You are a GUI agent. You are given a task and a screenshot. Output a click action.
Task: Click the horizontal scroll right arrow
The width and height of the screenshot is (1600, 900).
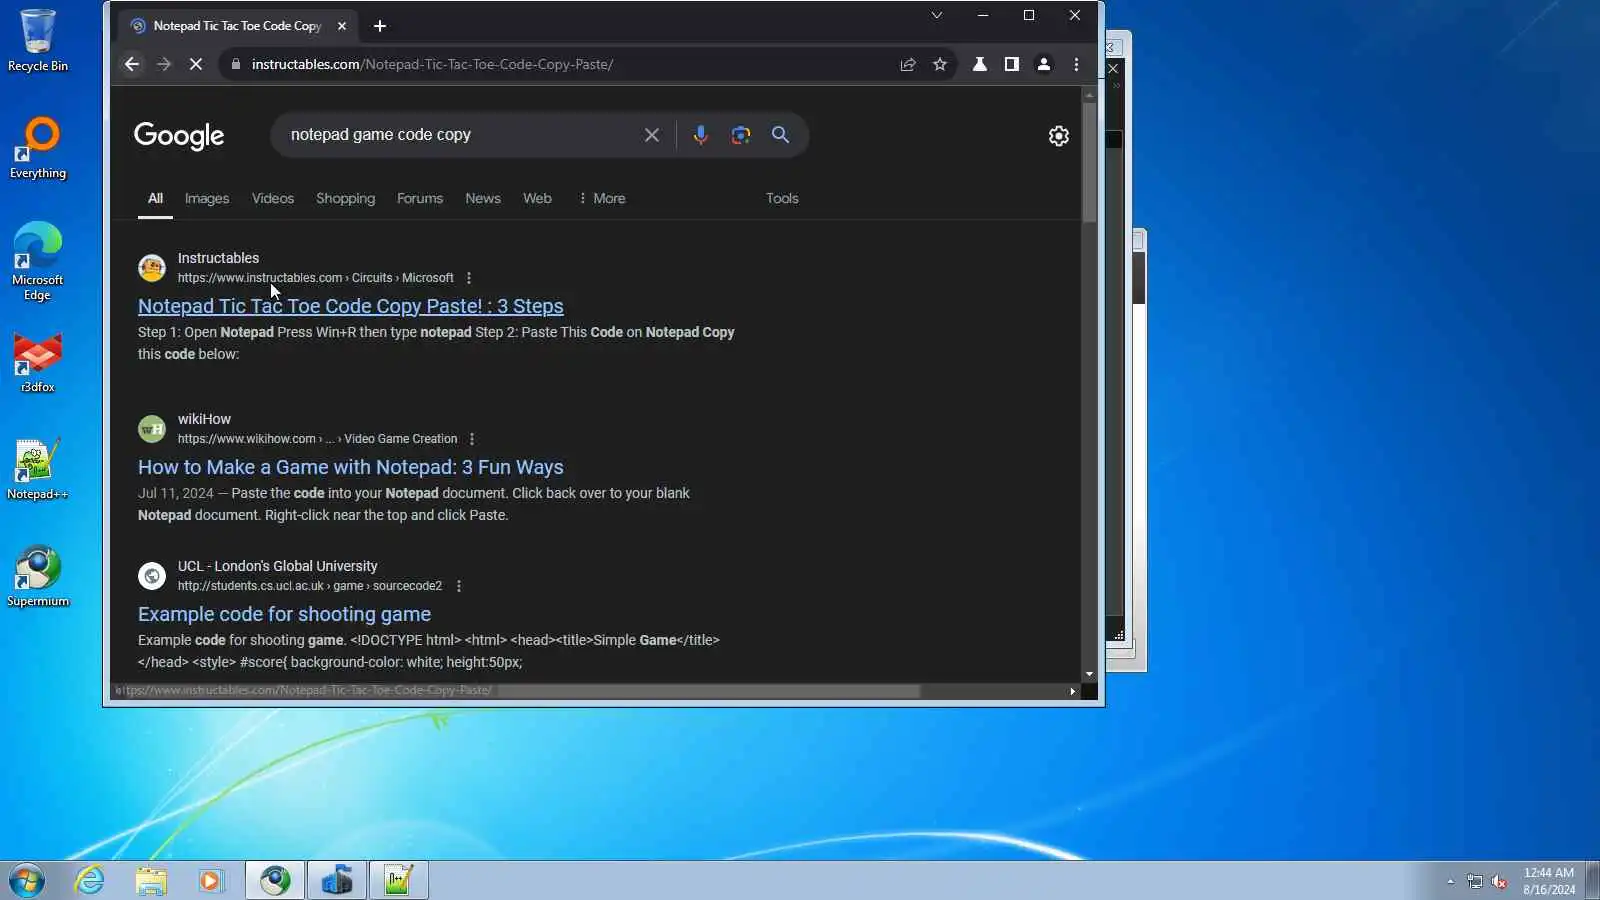[x=1073, y=691]
